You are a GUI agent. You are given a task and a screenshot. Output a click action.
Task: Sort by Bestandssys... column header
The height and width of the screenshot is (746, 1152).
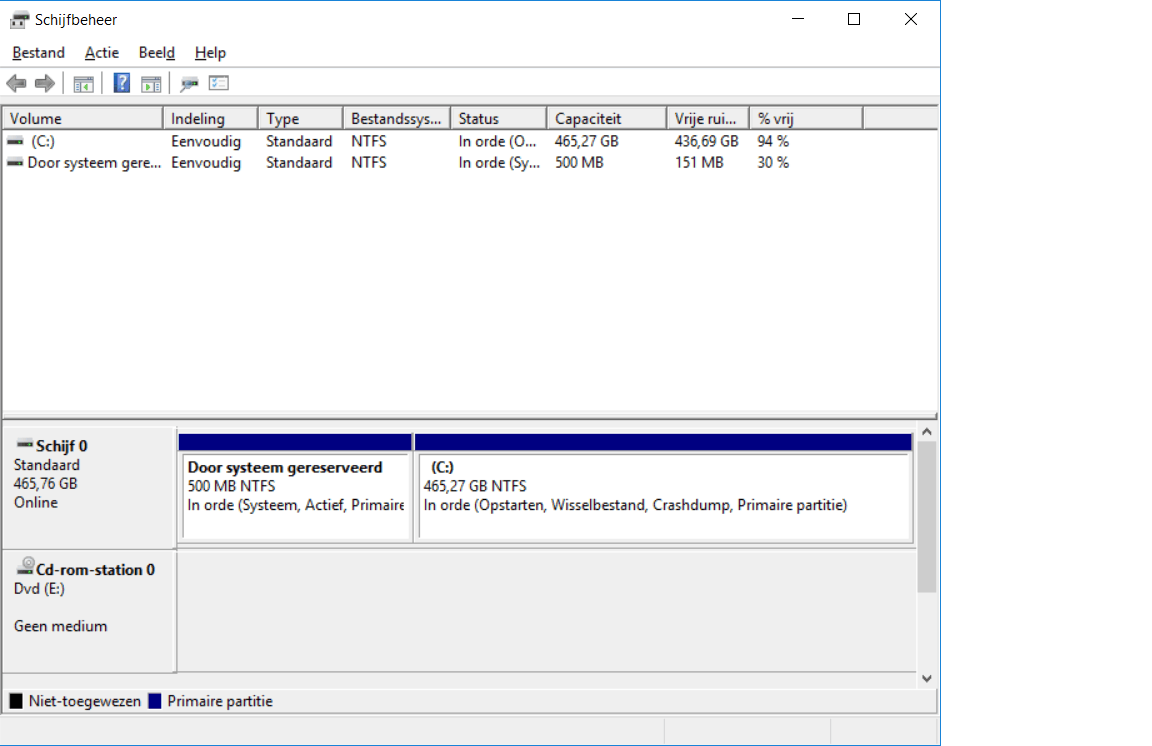pos(397,118)
